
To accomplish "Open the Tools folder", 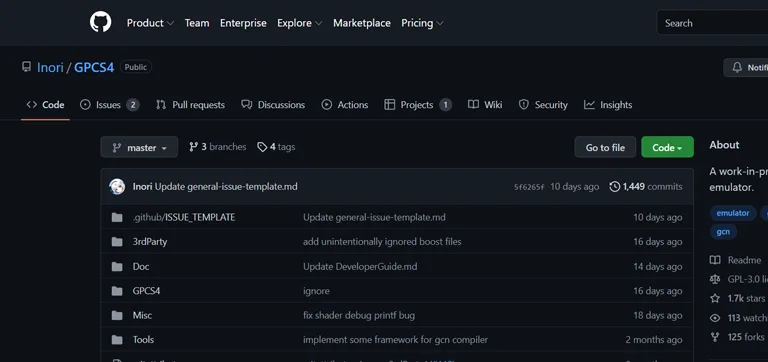I will (x=143, y=339).
